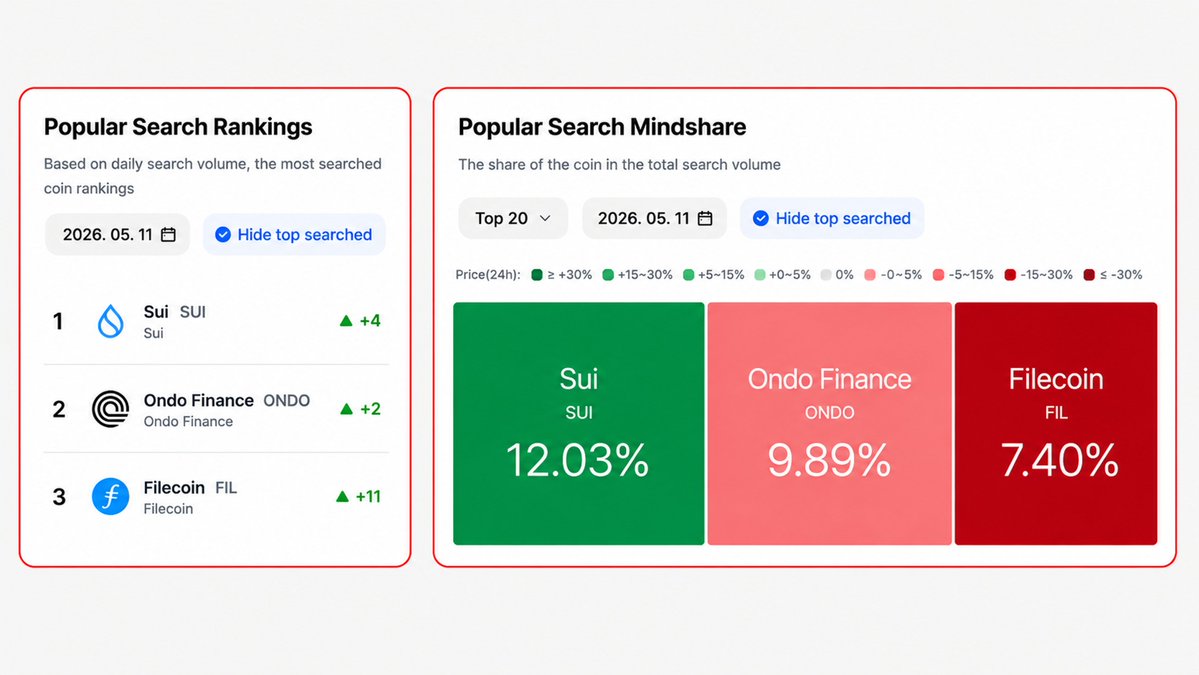
Task: Click legend swatch for +15~30%
Action: 608,275
